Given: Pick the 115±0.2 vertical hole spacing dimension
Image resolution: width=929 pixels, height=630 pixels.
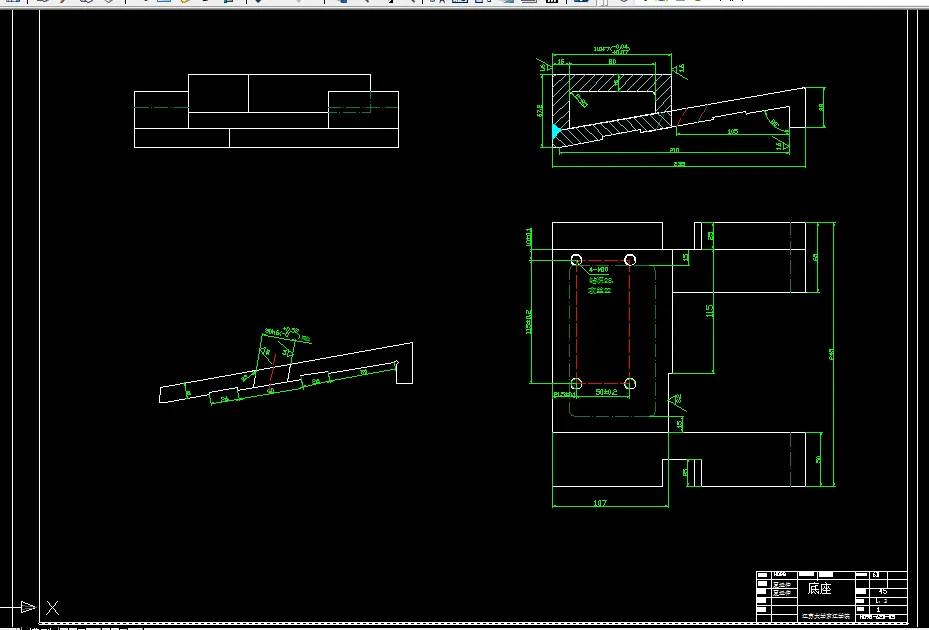Looking at the screenshot, I should coord(528,320).
